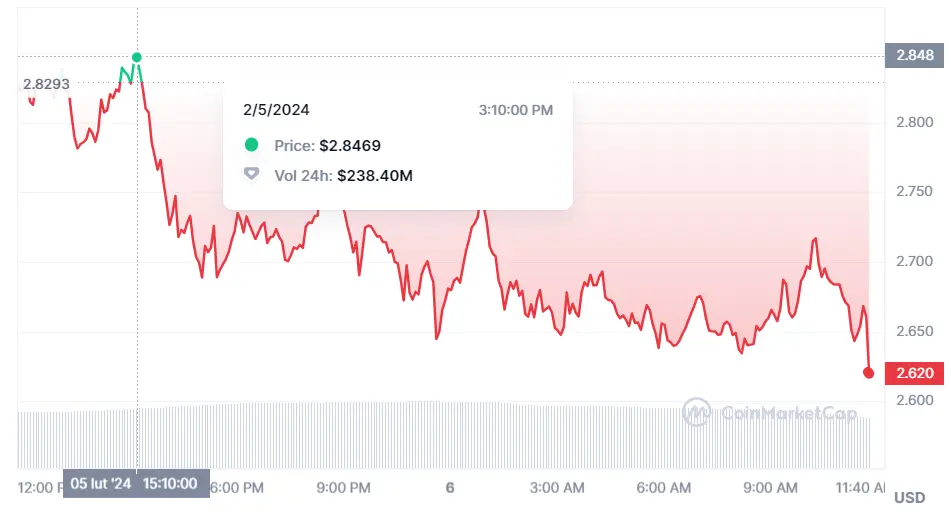The image size is (951, 524).
Task: Click the red 2.620 current price tag
Action: 915,373
